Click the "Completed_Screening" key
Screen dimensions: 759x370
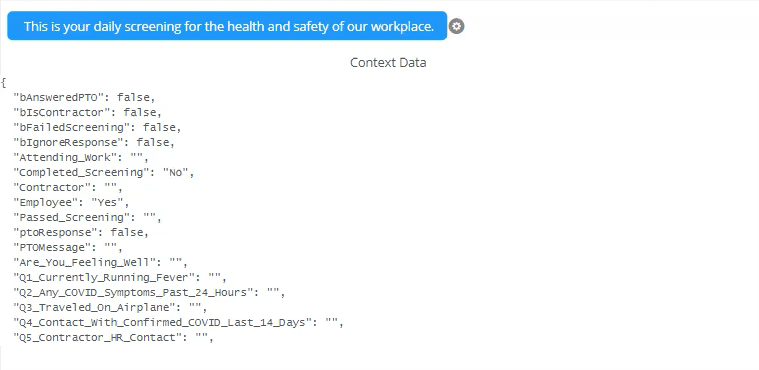click(x=81, y=172)
